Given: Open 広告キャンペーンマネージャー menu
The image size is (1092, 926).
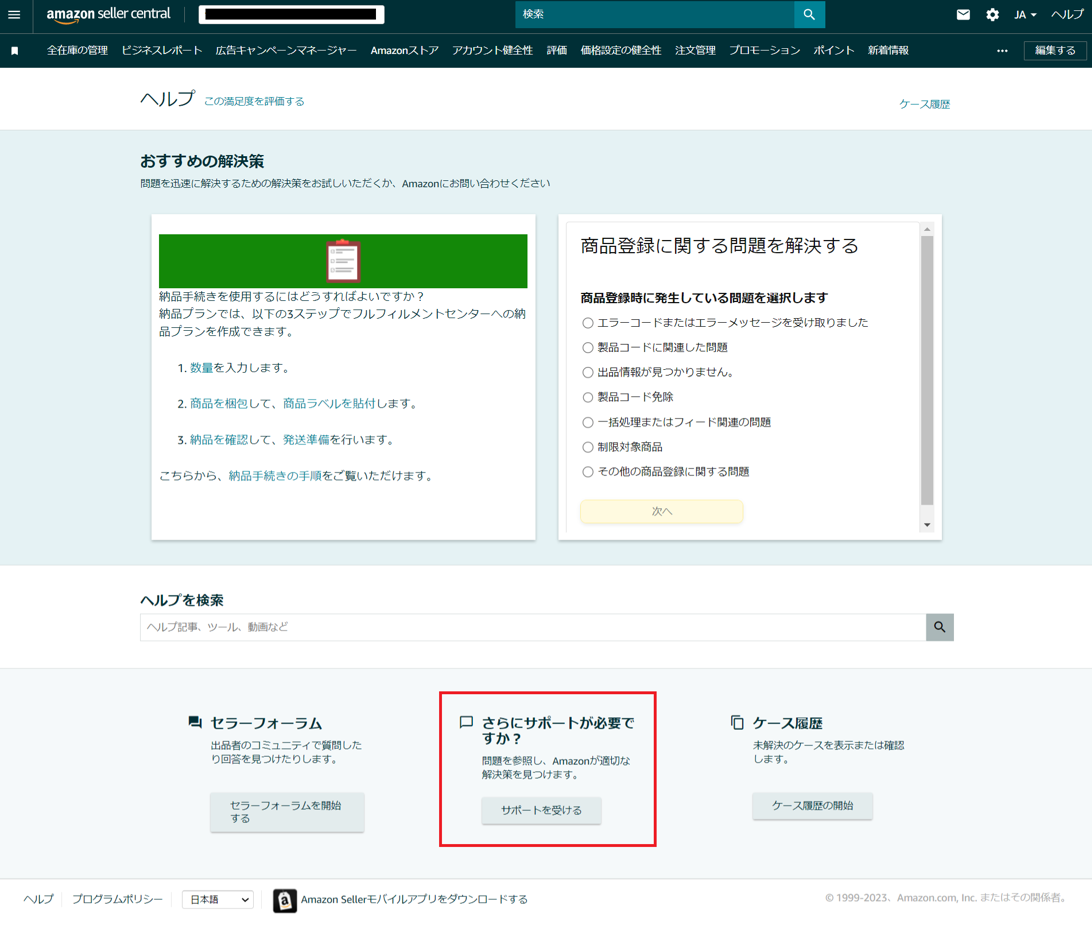Looking at the screenshot, I should [286, 50].
